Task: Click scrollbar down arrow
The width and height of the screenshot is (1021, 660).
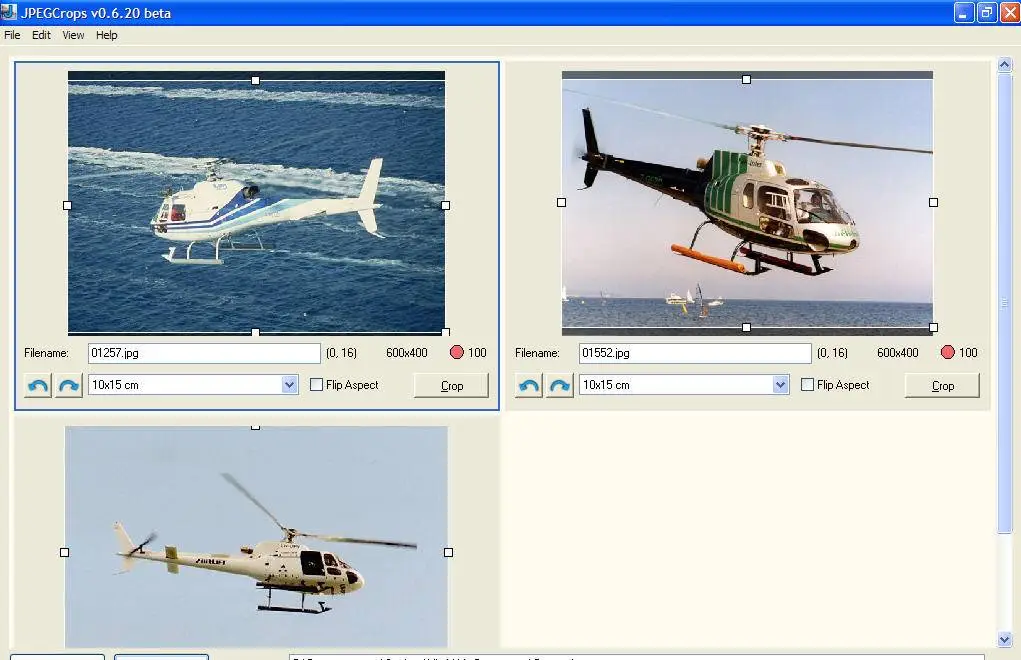Action: (1005, 639)
